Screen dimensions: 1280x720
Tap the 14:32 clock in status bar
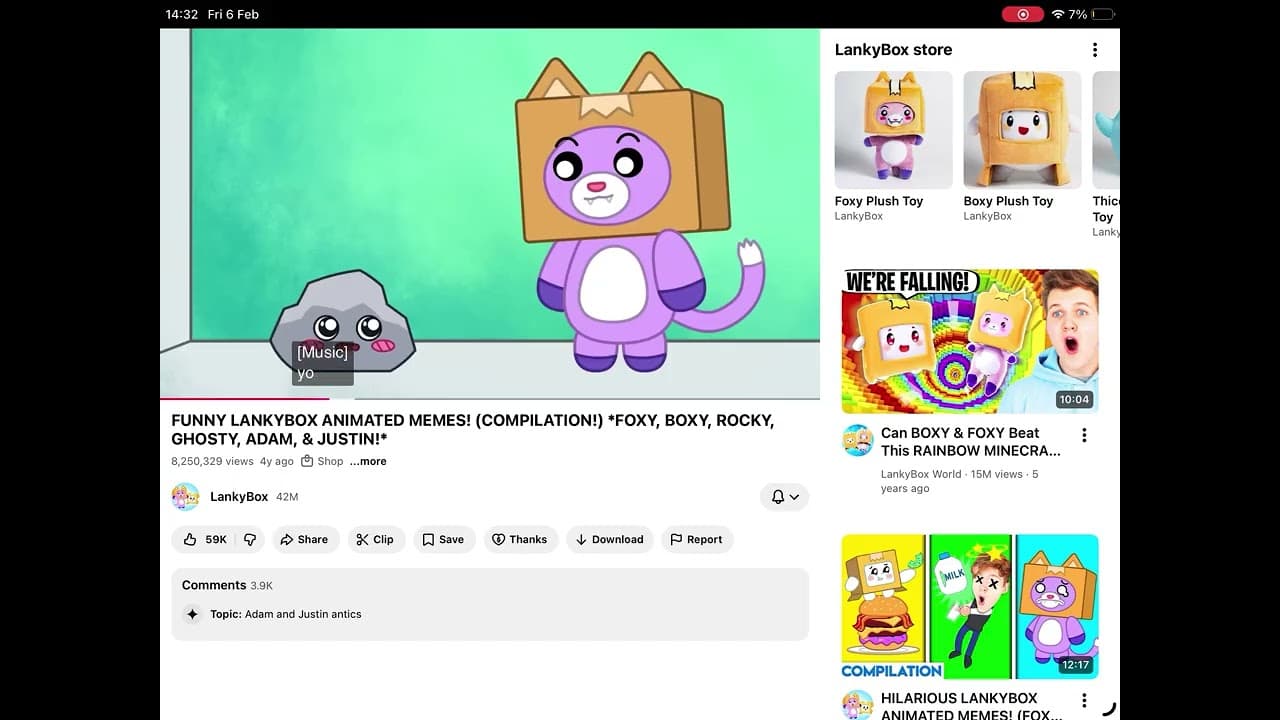(x=182, y=14)
